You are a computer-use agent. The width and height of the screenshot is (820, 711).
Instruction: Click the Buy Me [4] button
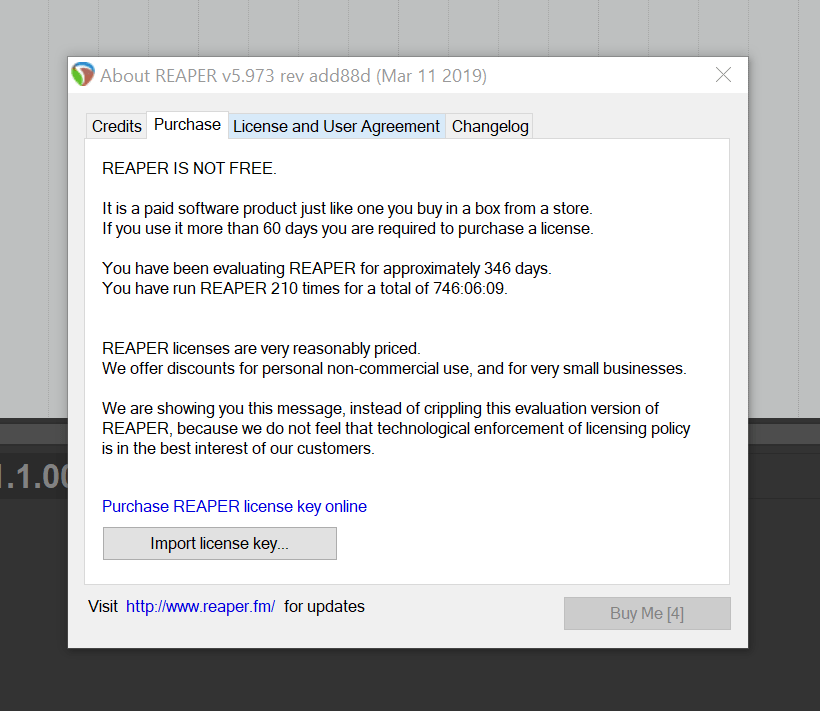647,613
